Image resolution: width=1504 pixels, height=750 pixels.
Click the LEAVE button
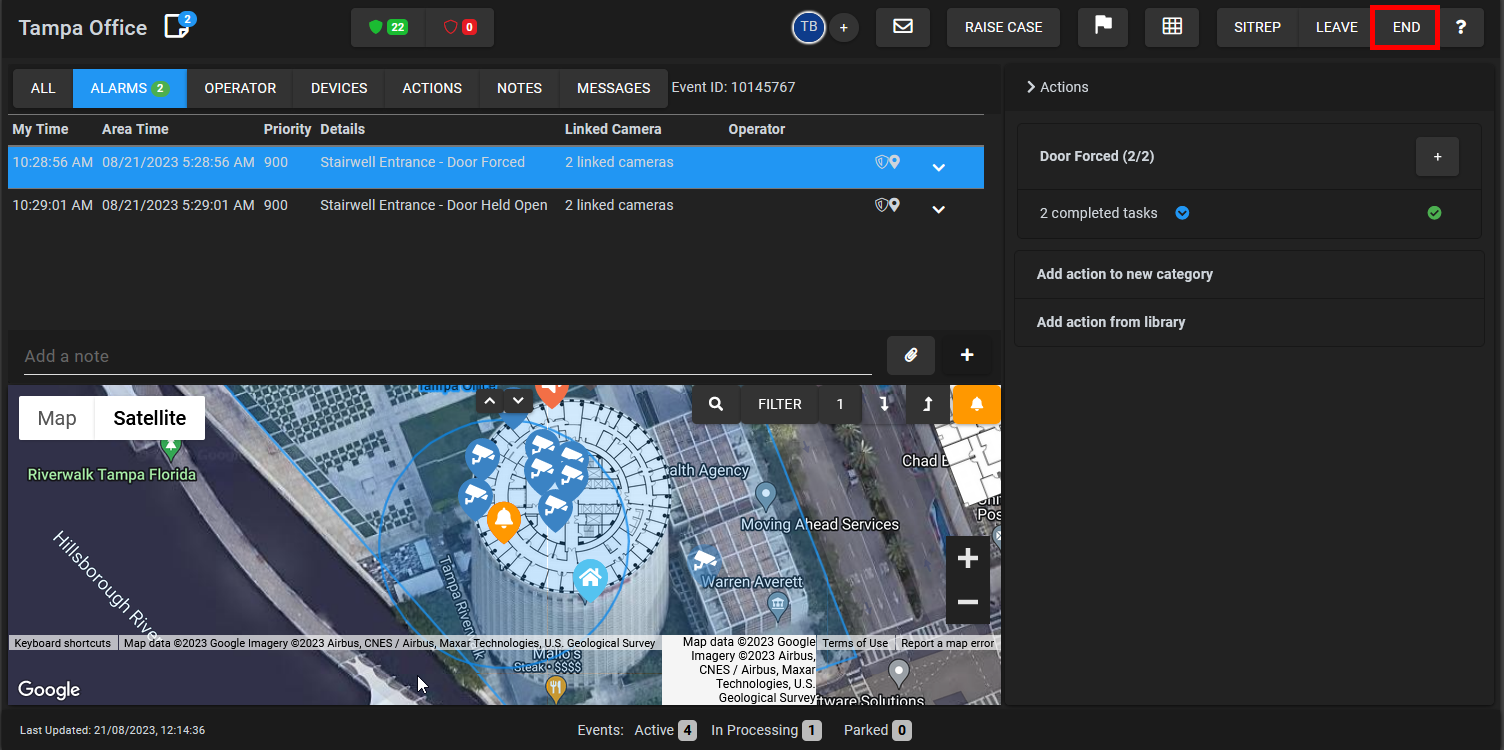pos(1336,27)
